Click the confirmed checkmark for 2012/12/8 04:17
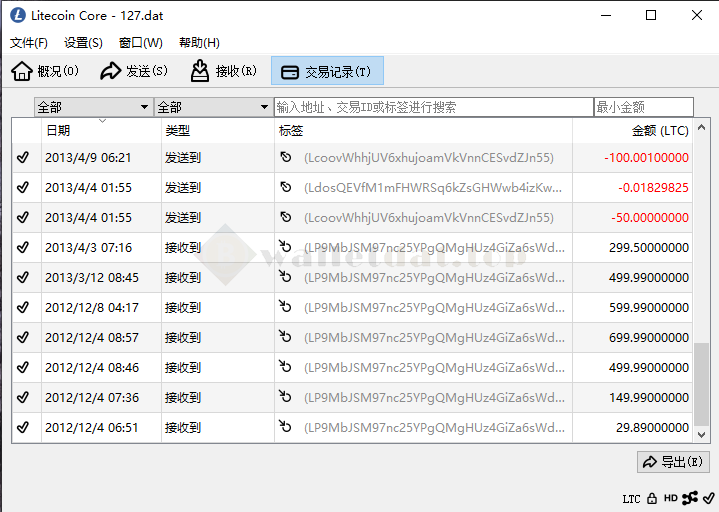The width and height of the screenshot is (719, 512). pos(23,308)
